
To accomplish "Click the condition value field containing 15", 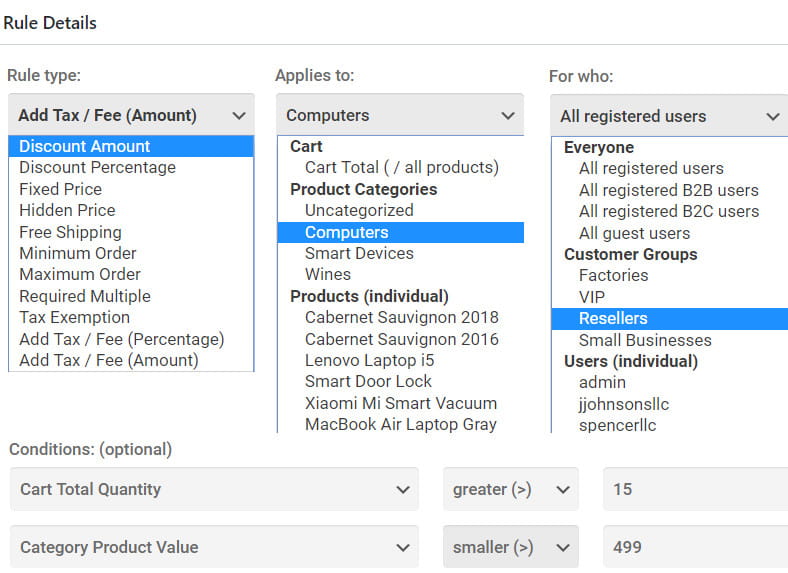I will [695, 489].
